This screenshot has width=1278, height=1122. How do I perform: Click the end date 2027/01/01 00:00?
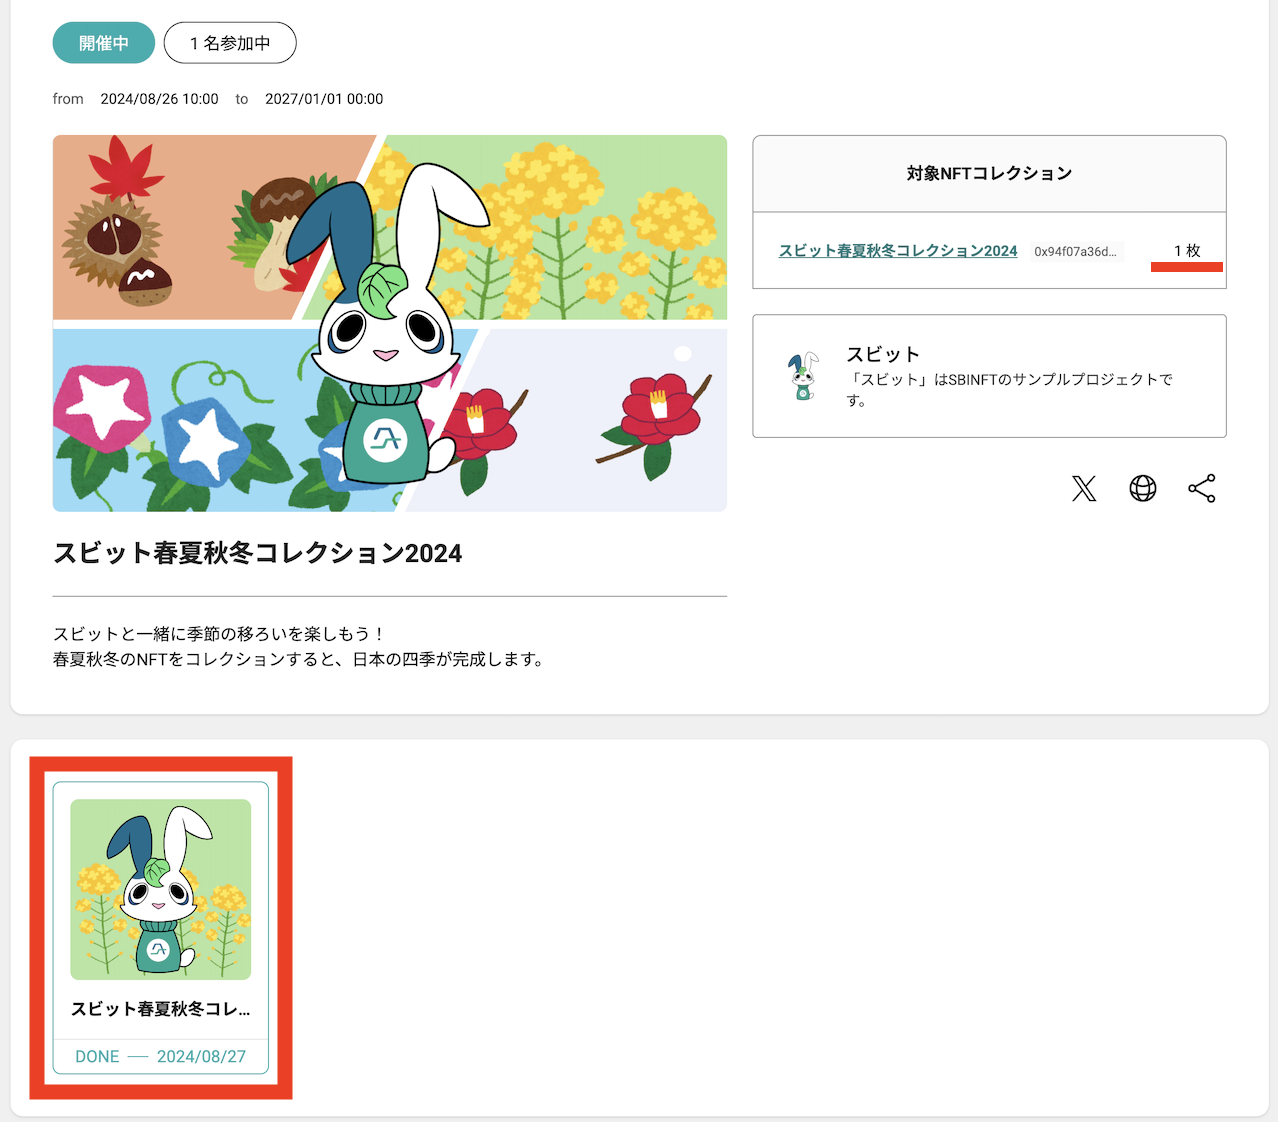point(324,99)
